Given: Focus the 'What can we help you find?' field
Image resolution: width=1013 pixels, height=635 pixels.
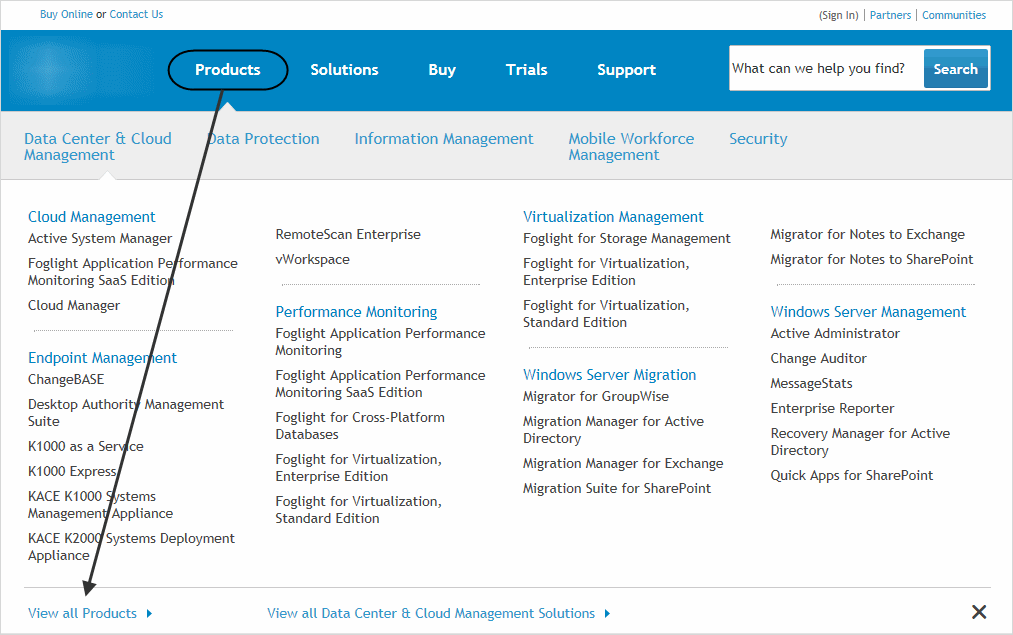Looking at the screenshot, I should pyautogui.click(x=825, y=69).
